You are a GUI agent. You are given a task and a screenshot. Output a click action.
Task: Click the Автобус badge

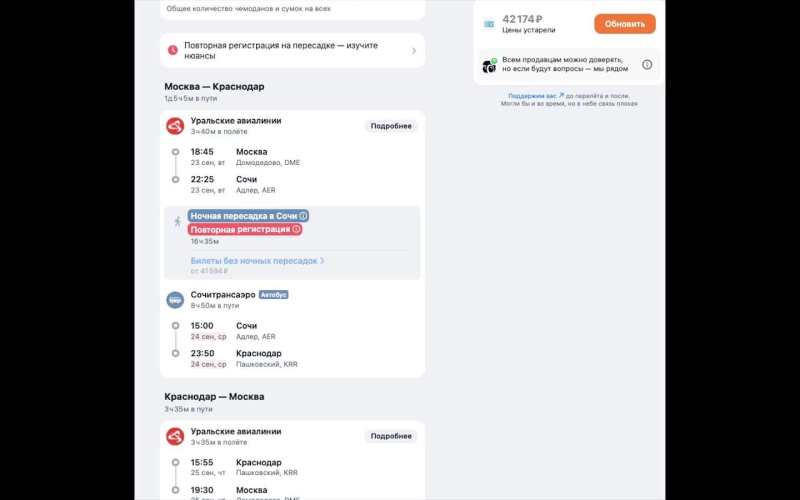pyautogui.click(x=273, y=295)
